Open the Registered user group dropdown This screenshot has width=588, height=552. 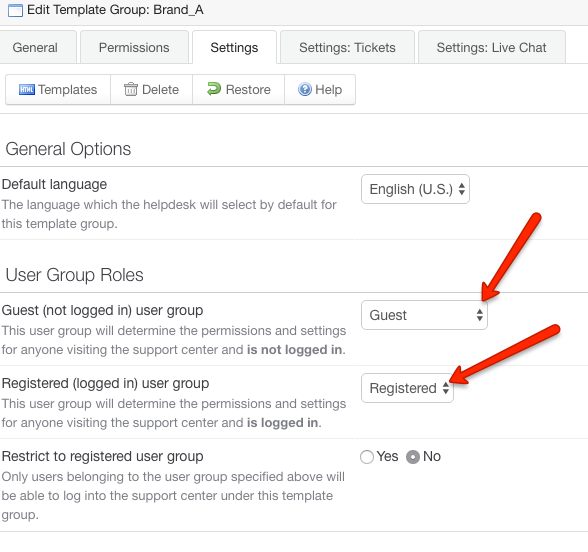(407, 388)
